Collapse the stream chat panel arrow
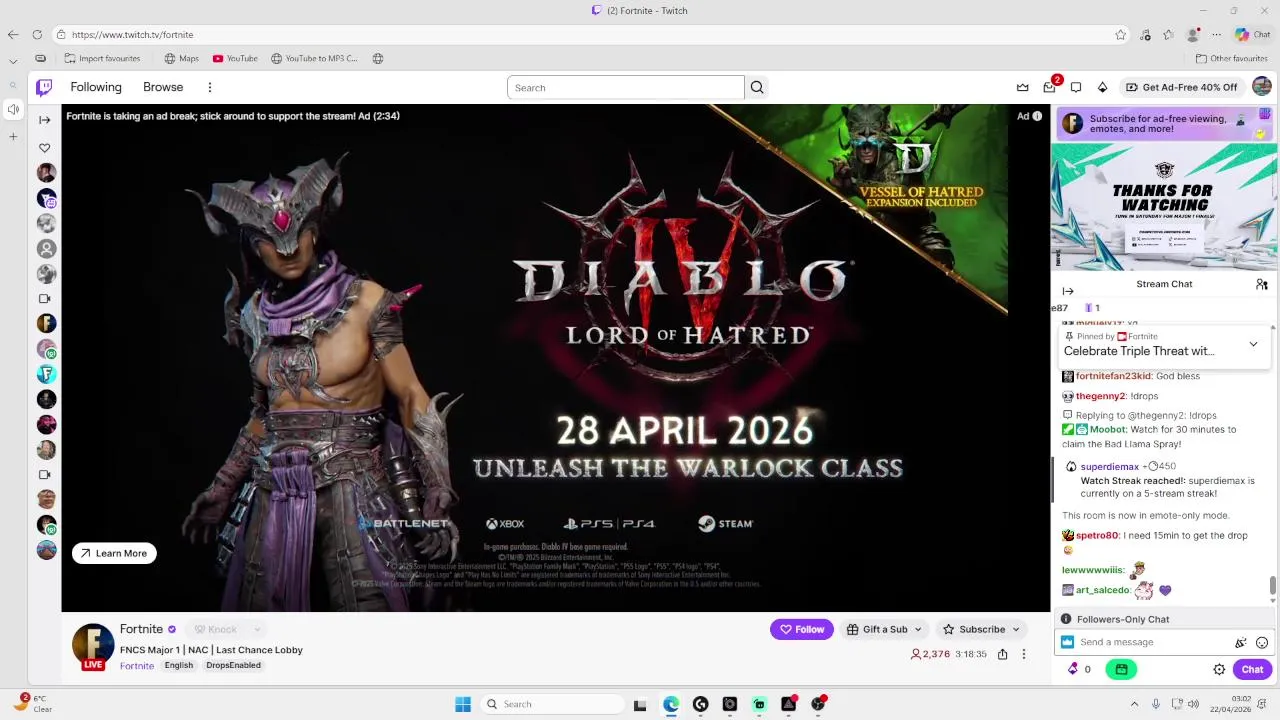The image size is (1280, 720). pyautogui.click(x=1068, y=291)
